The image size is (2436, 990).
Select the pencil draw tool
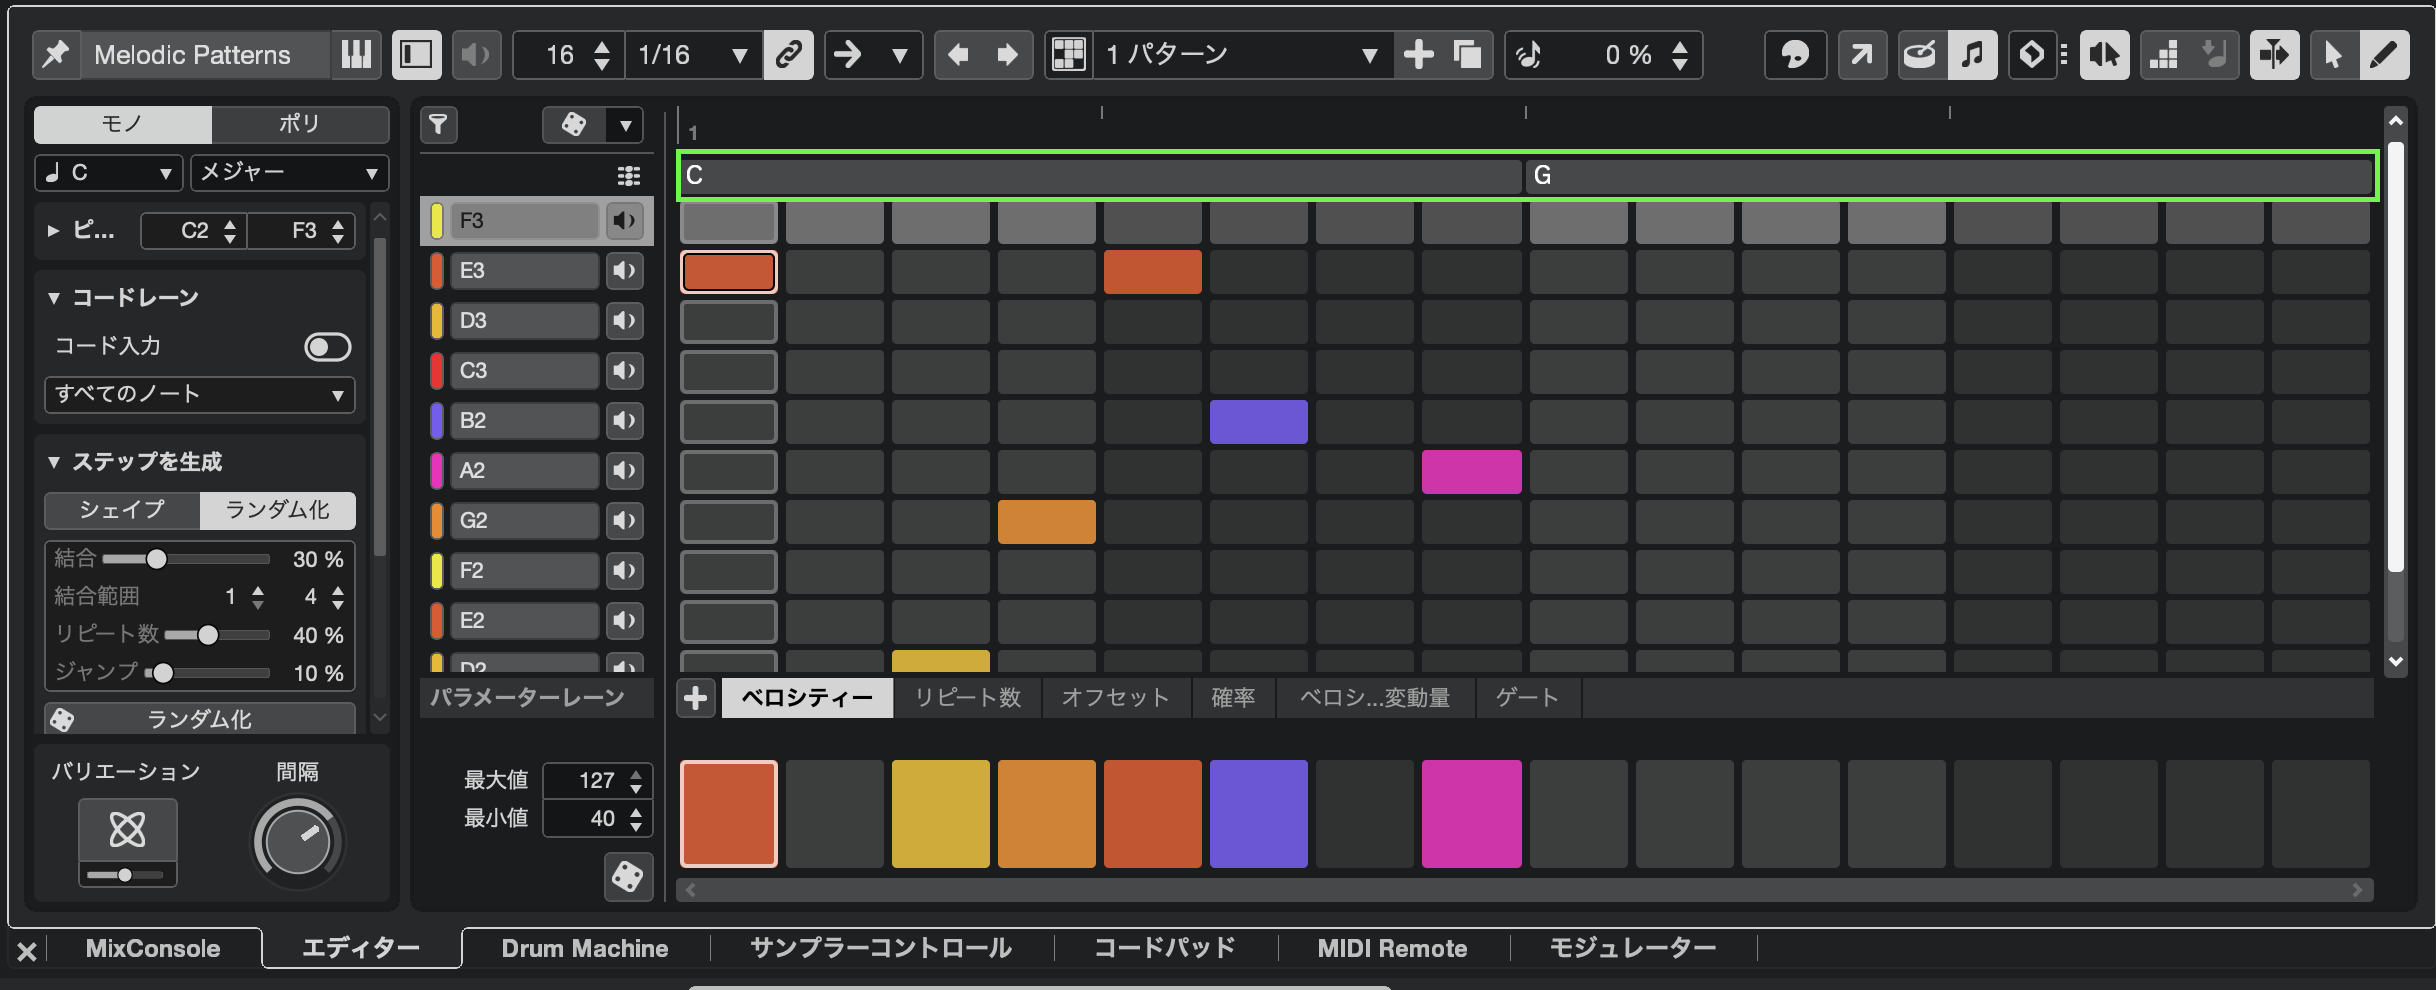click(2384, 54)
